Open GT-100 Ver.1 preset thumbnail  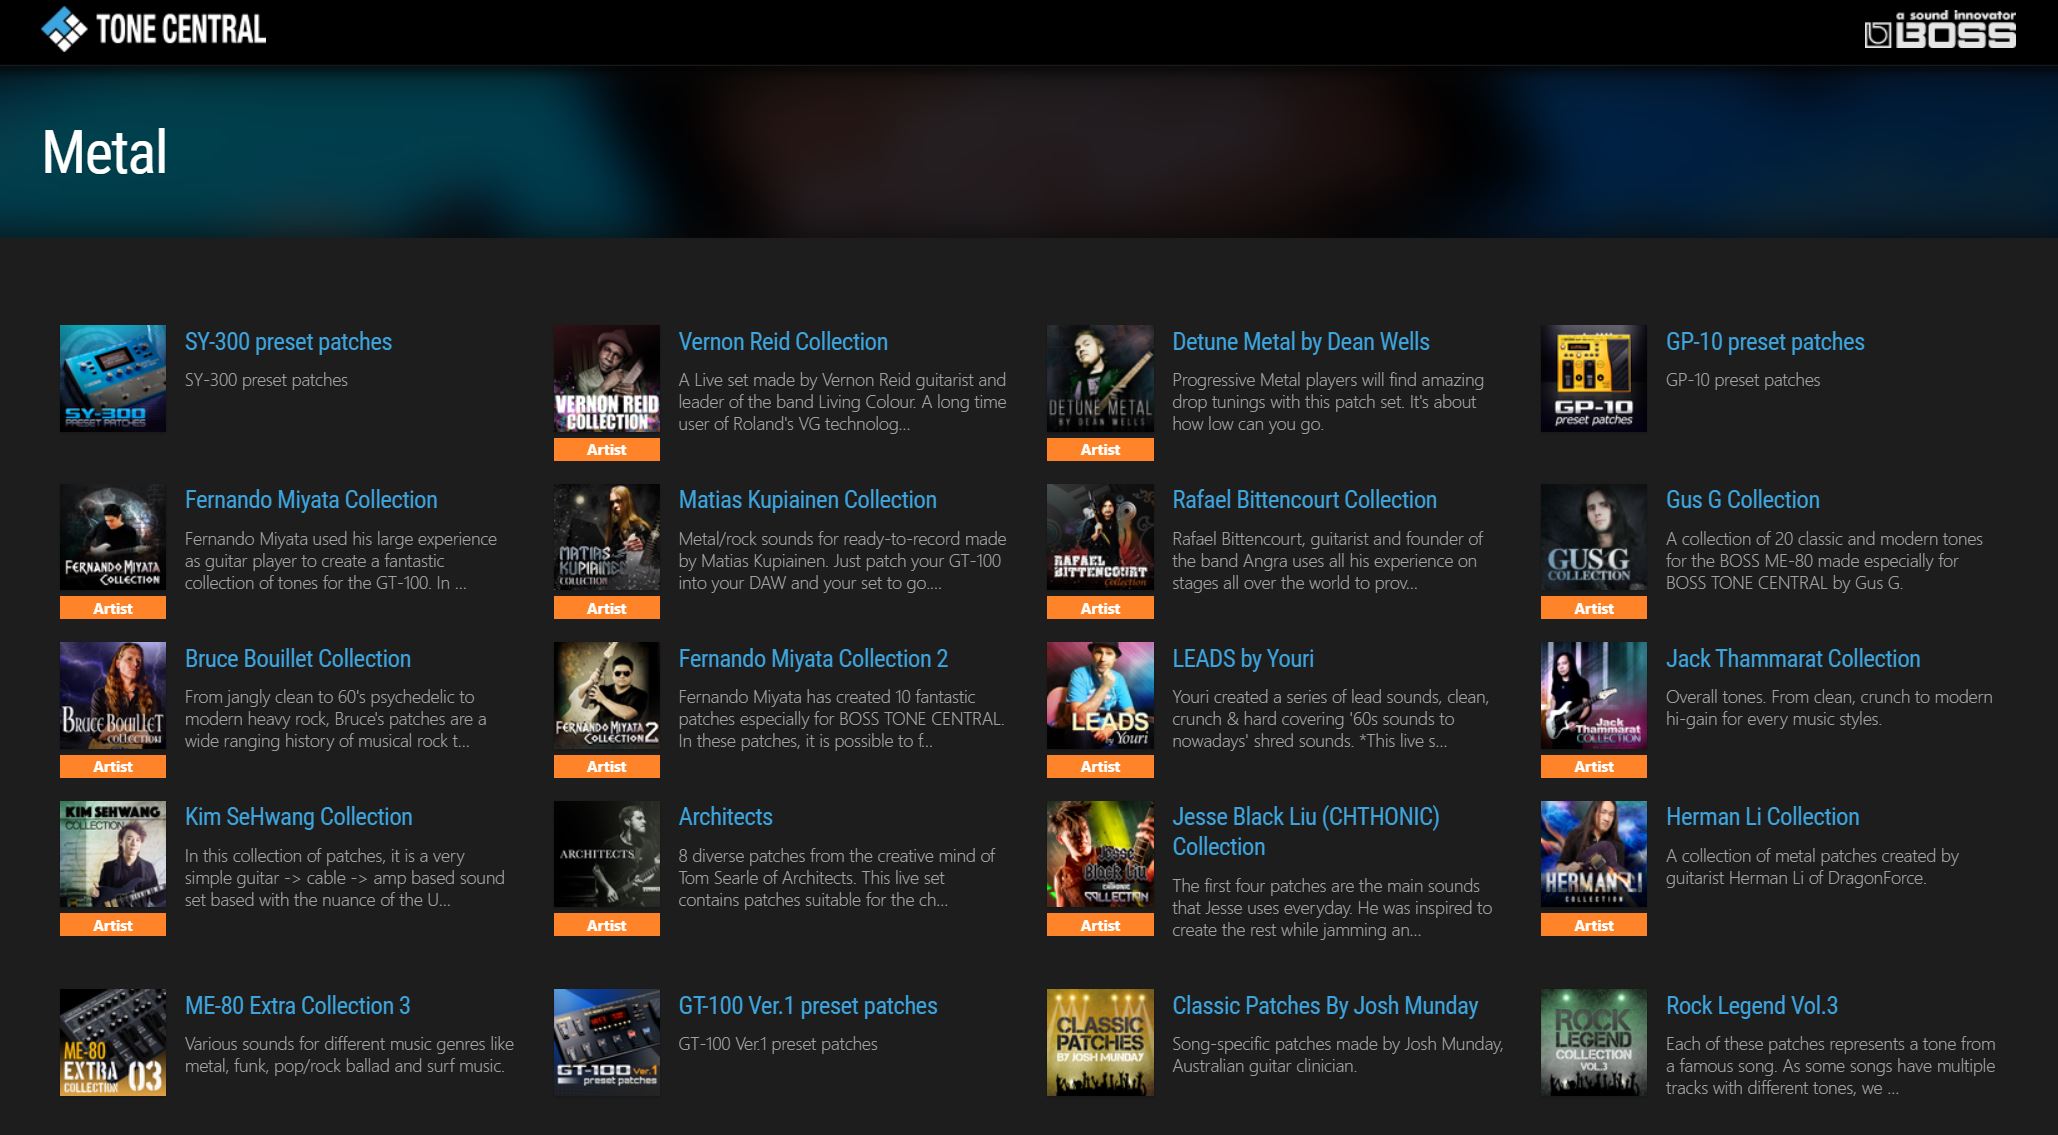click(x=607, y=1042)
